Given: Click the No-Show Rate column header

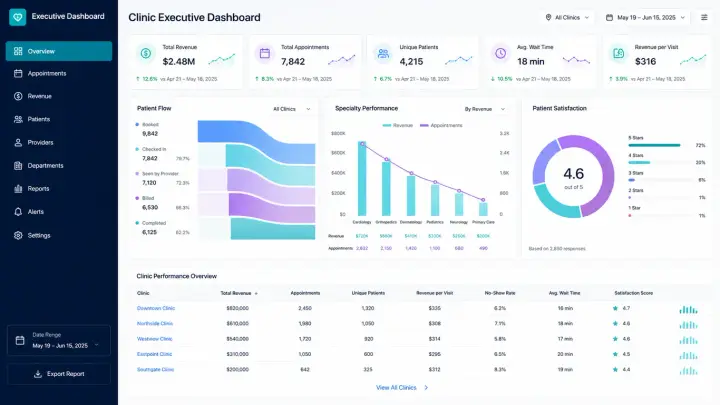Looking at the screenshot, I should pos(500,293).
